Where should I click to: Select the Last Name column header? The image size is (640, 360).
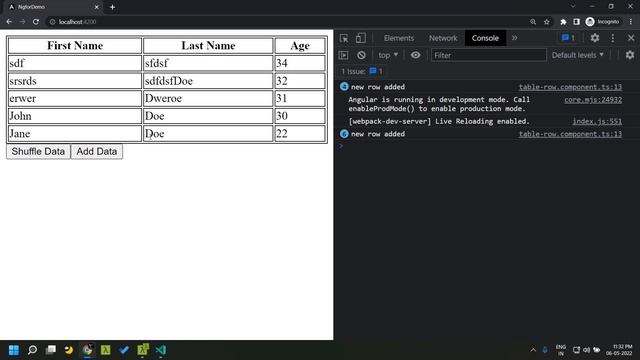208,46
